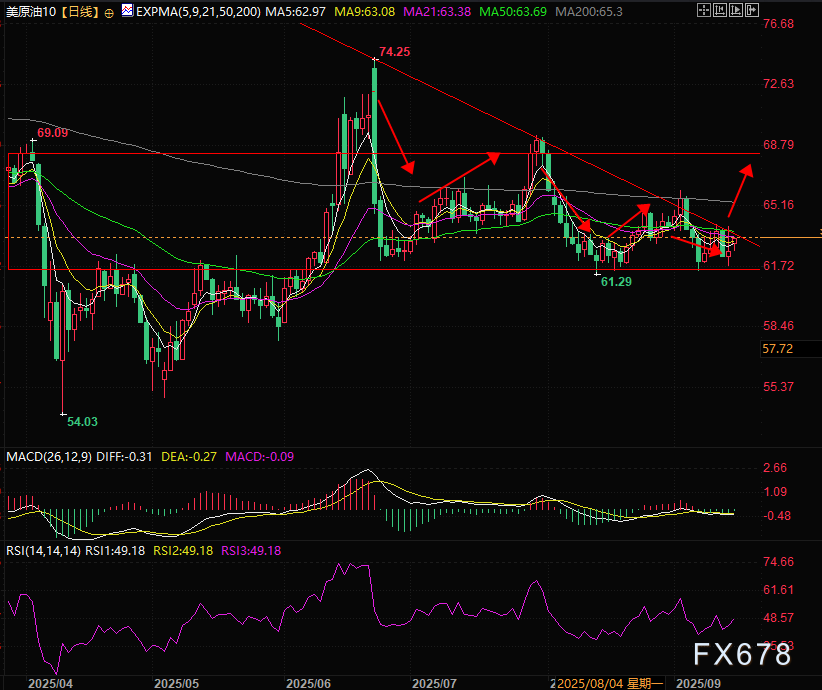Viewport: 822px width, 690px height.
Task: Click the rightmost upward red arrow annotation
Action: 739,188
